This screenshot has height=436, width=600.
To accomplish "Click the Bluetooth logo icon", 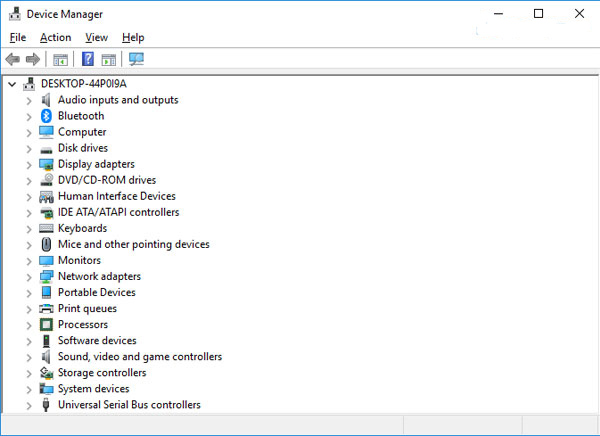I will click(x=46, y=116).
